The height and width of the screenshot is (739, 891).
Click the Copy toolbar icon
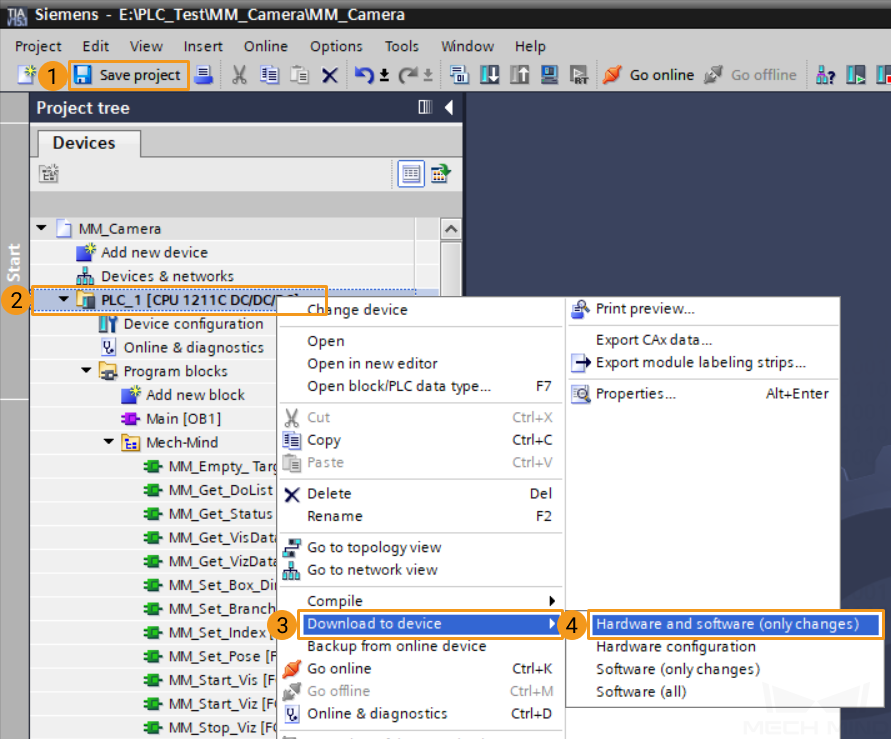click(269, 75)
